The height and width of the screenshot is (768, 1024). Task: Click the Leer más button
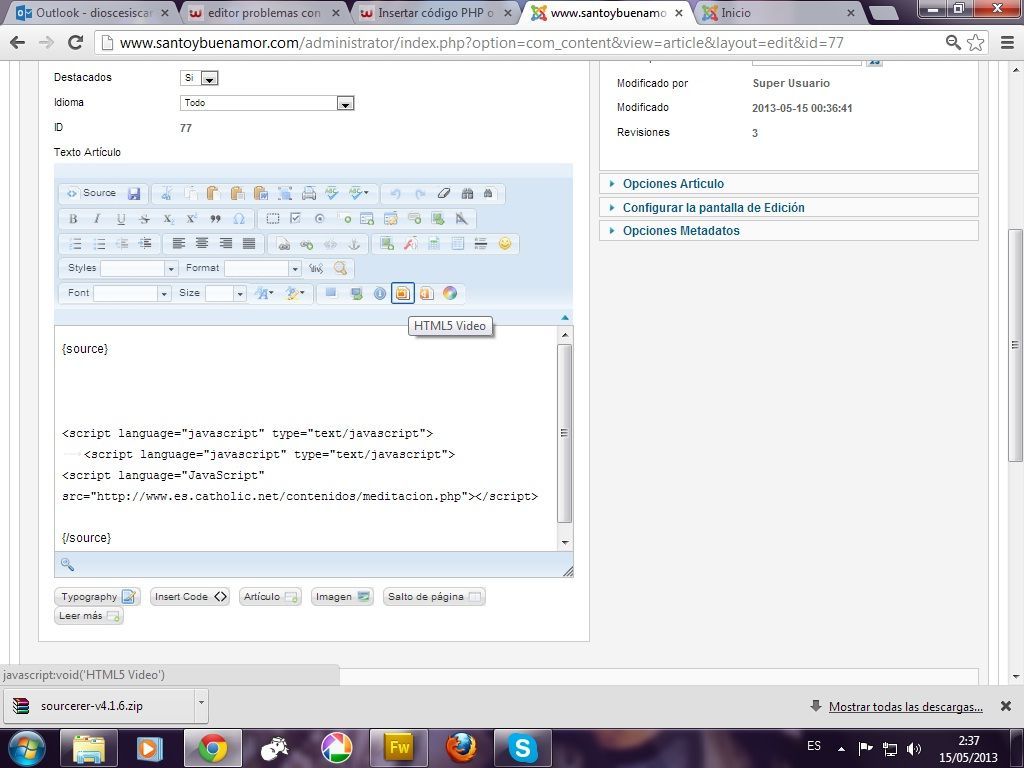tap(89, 616)
